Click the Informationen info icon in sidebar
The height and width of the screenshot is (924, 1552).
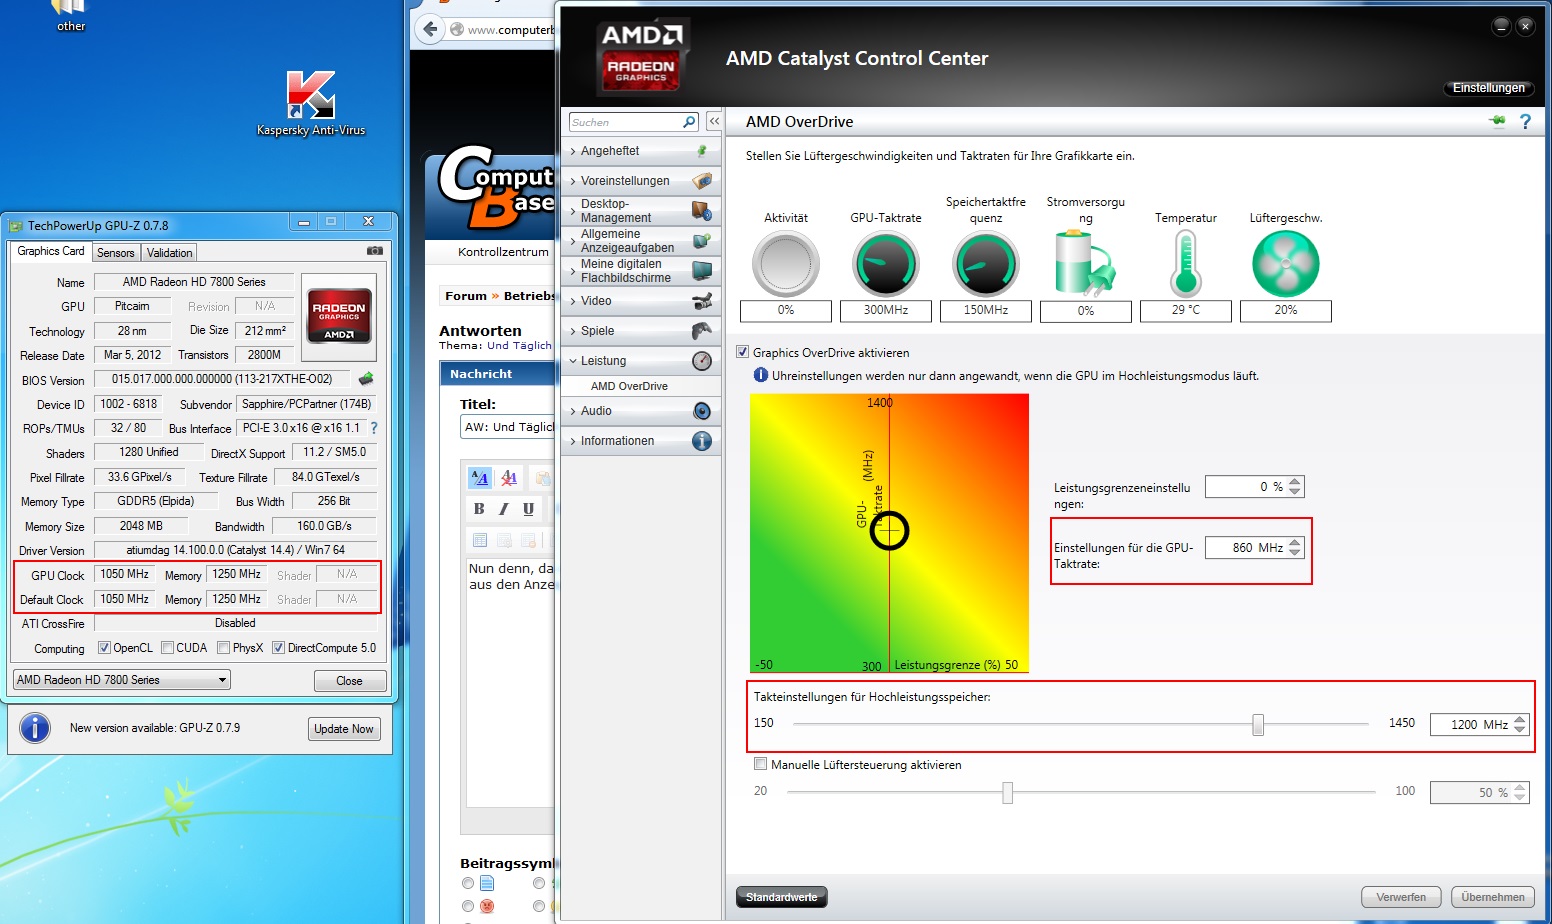(x=702, y=441)
